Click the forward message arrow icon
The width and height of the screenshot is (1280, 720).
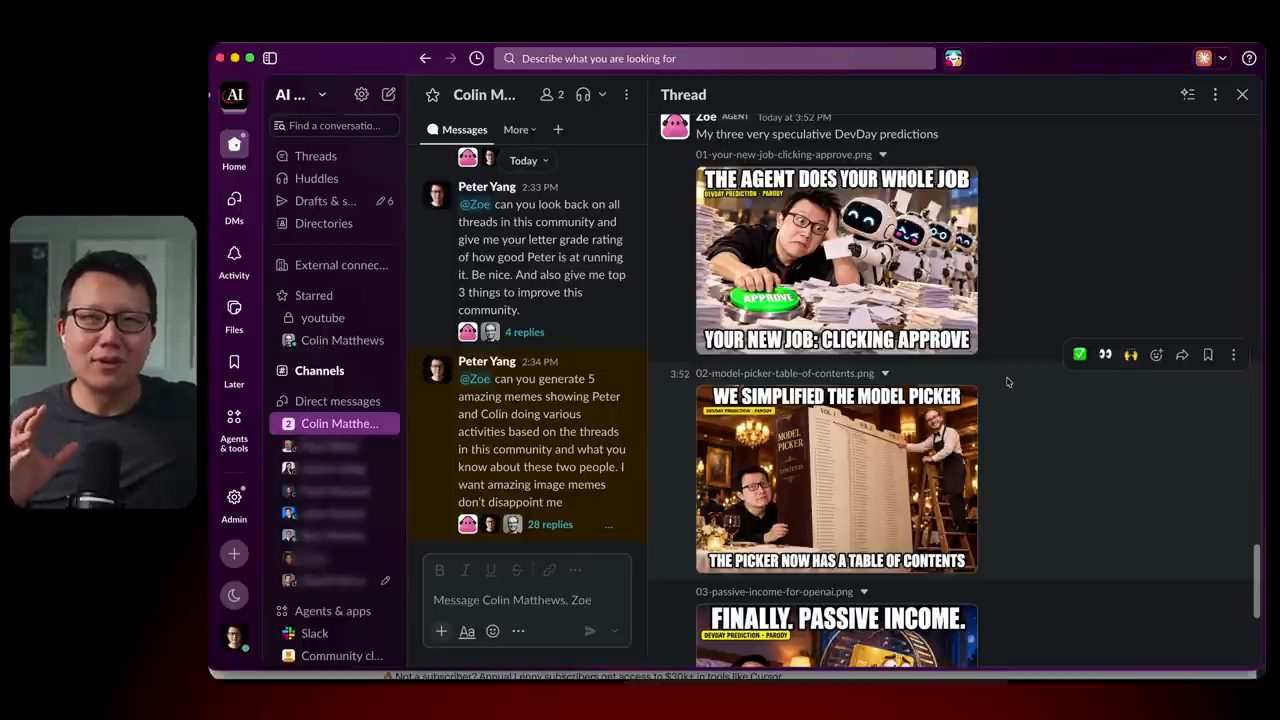coord(1182,355)
